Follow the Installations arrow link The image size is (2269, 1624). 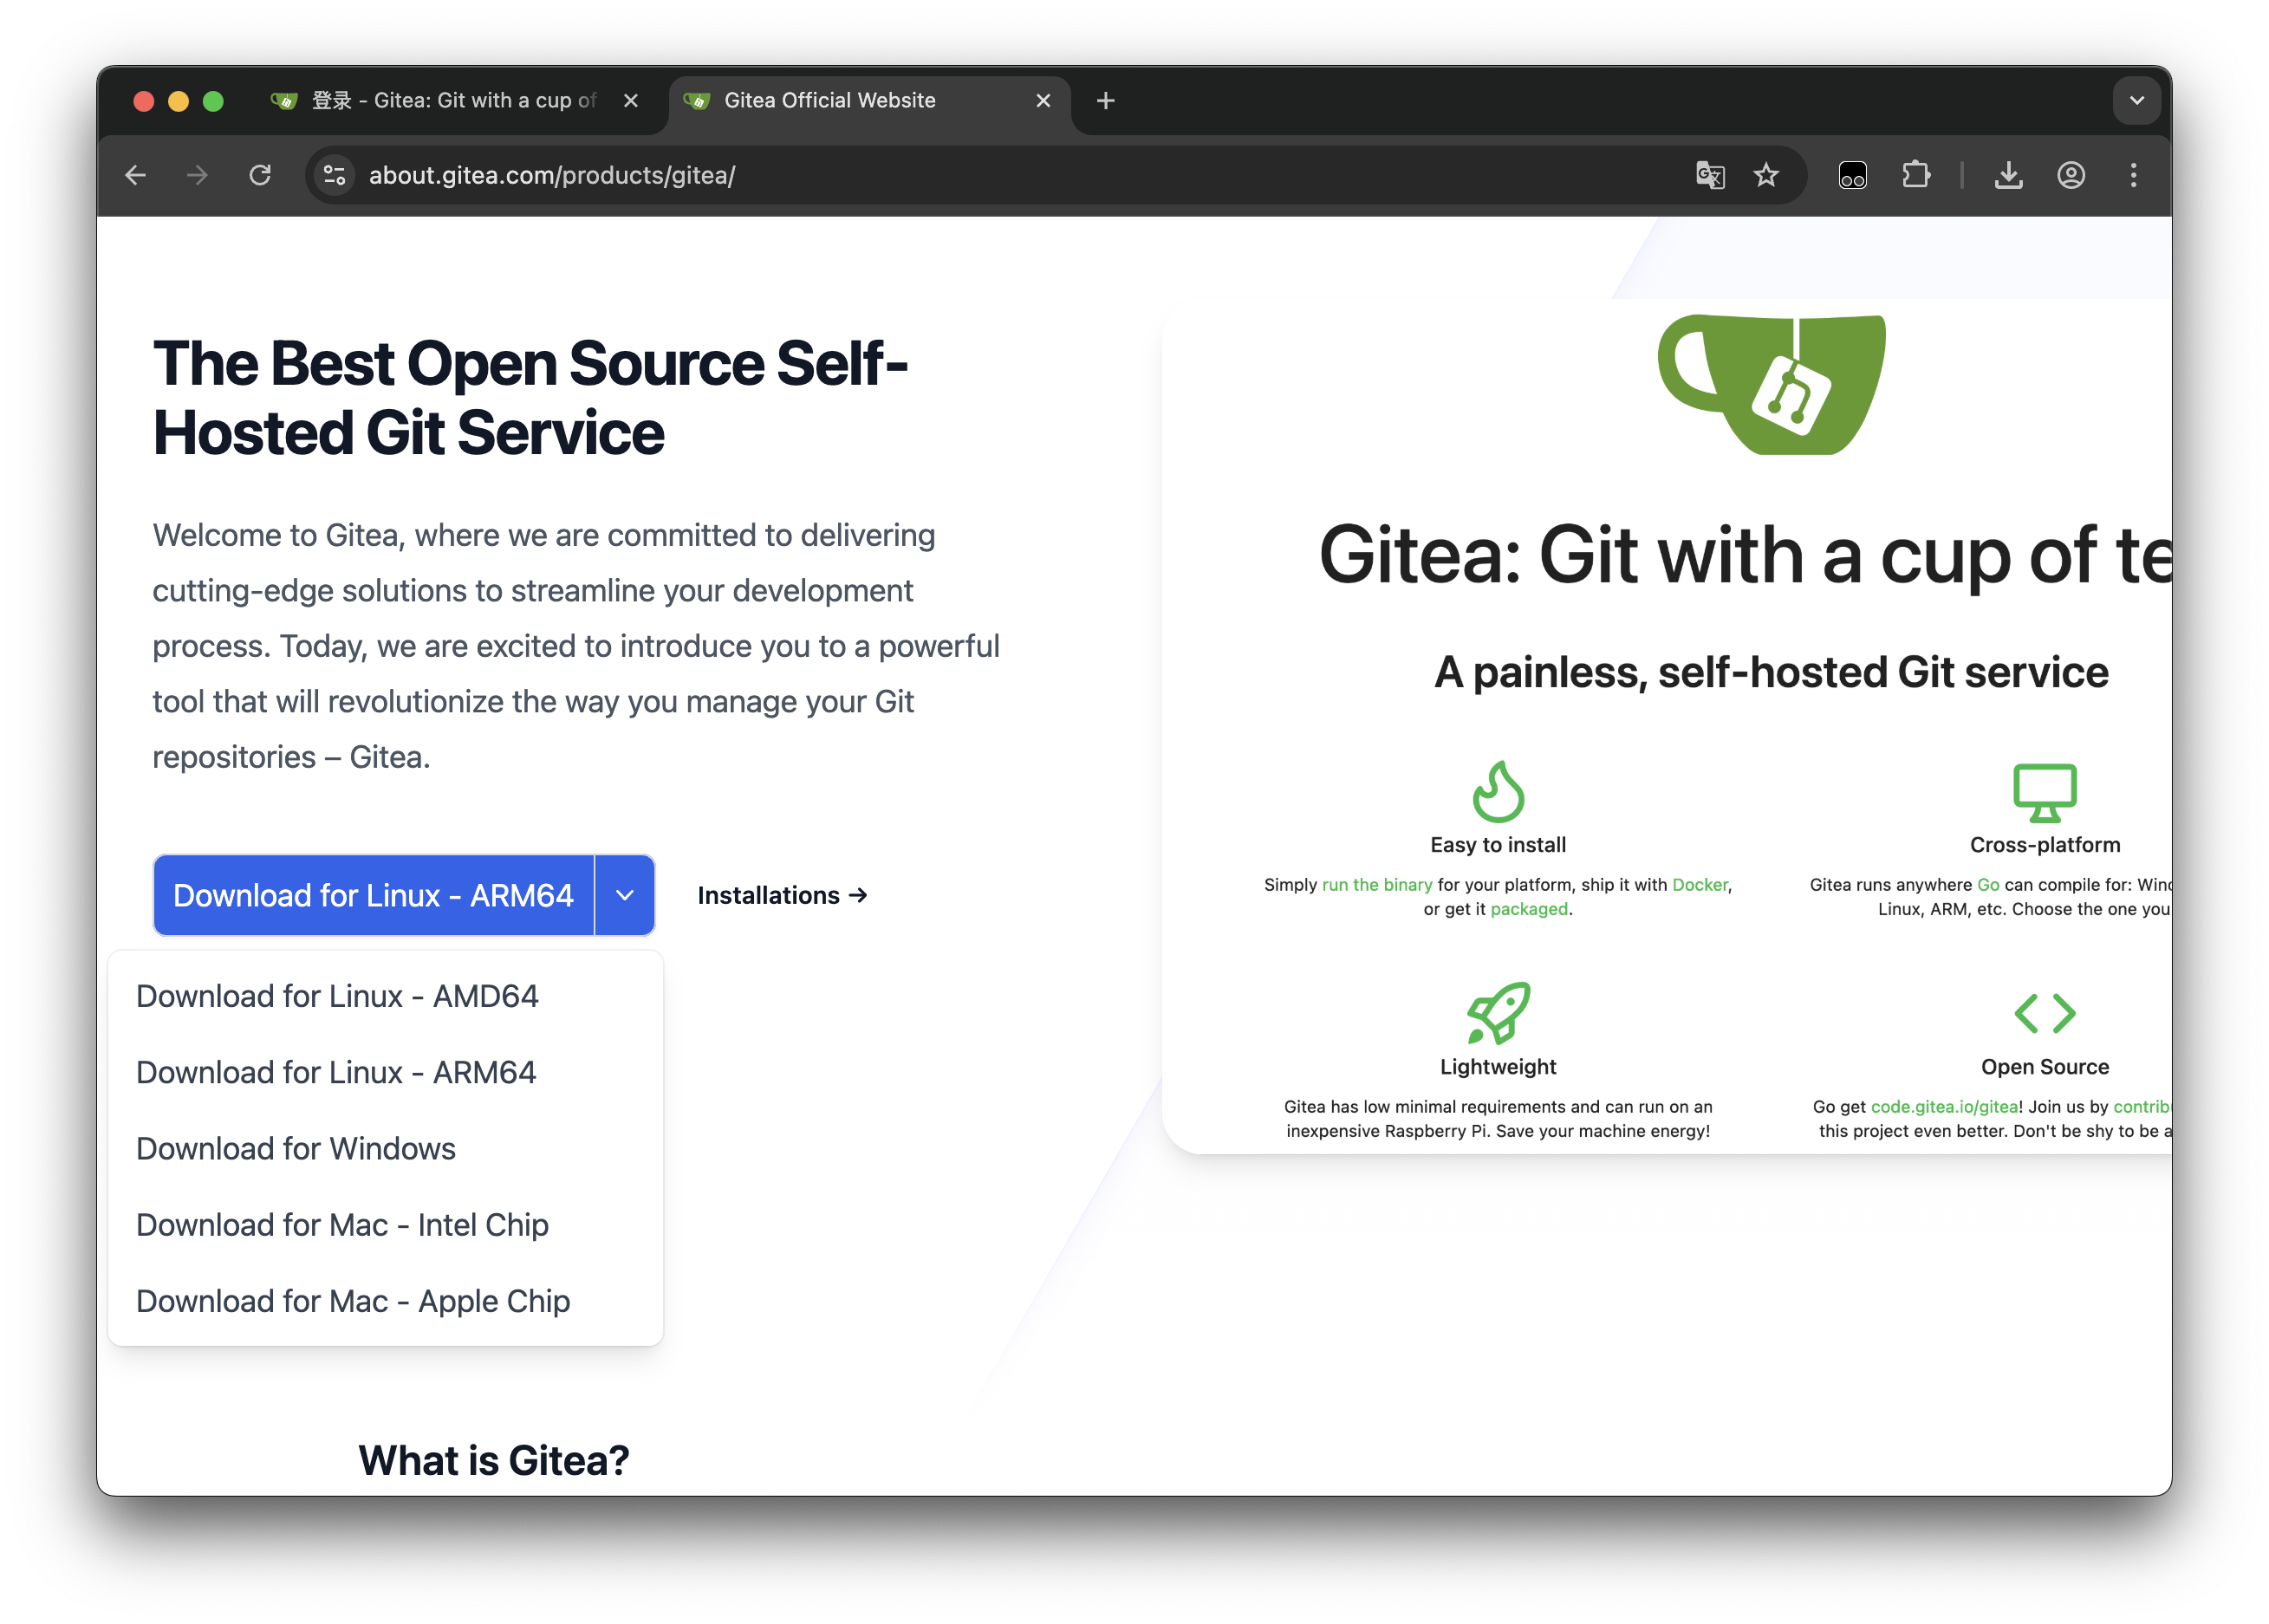pyautogui.click(x=782, y=895)
